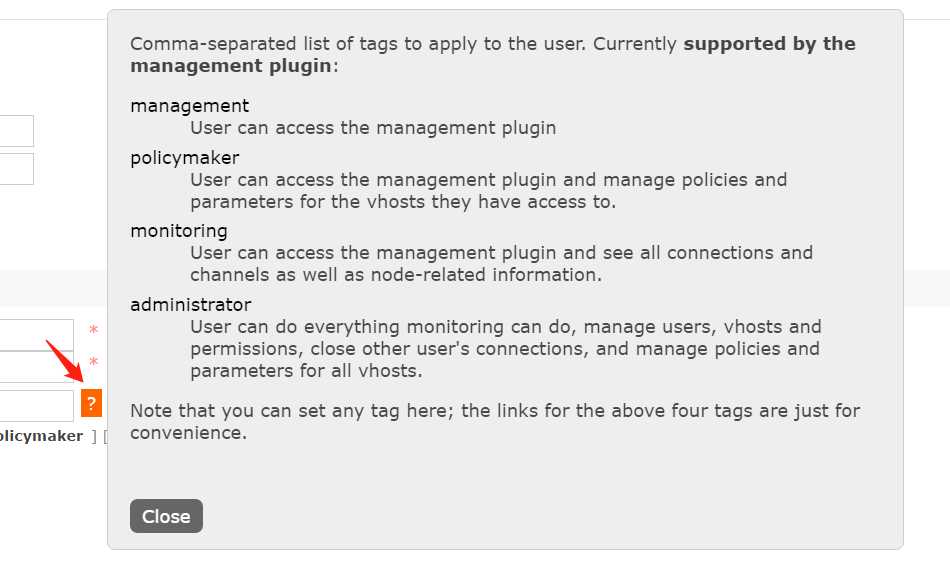The image size is (950, 581).
Task: Click the description about managing policies for accessible vhosts
Action: point(488,191)
